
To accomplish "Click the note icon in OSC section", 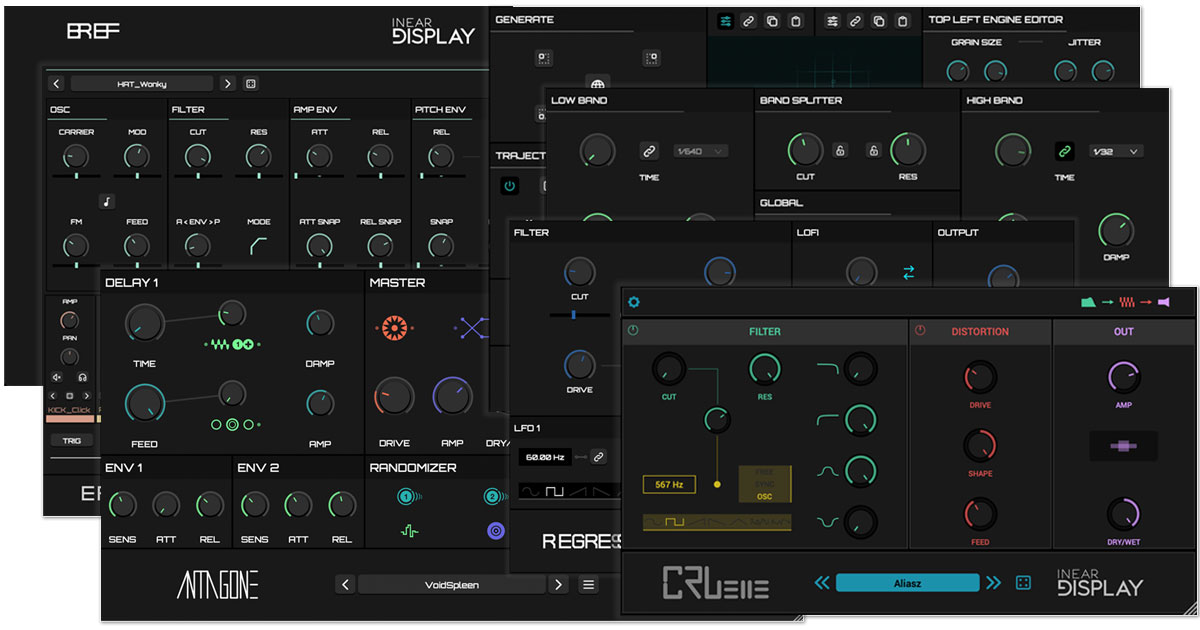I will tap(107, 202).
